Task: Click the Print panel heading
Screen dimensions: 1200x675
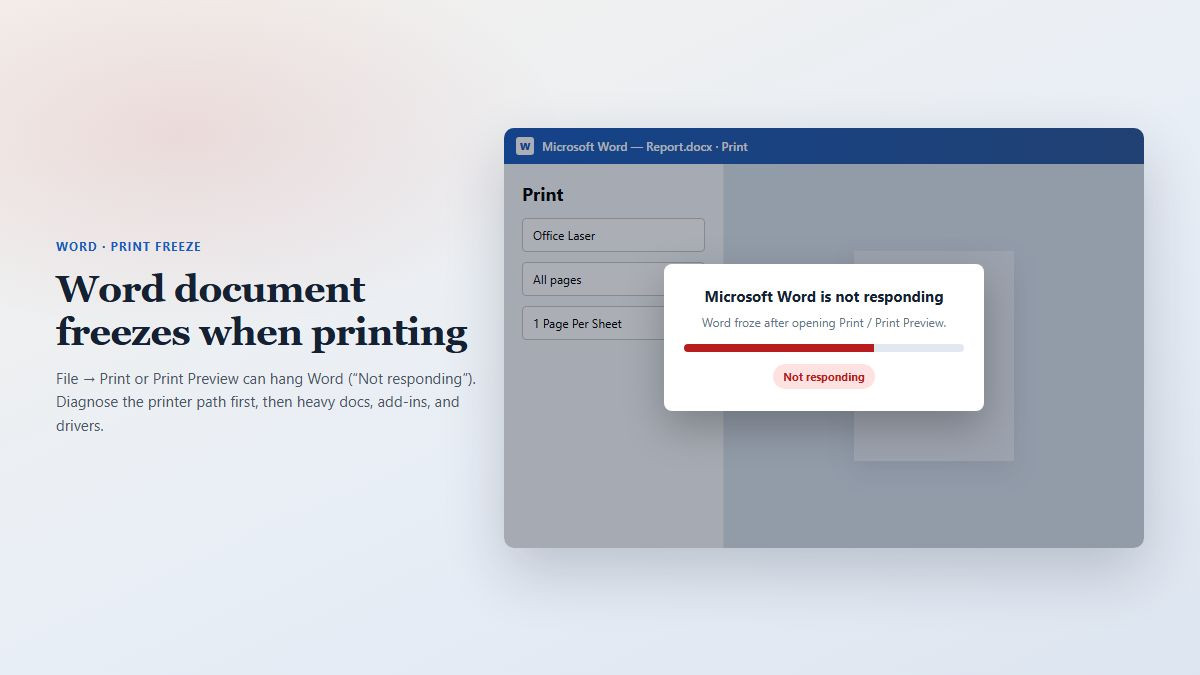Action: tap(543, 194)
